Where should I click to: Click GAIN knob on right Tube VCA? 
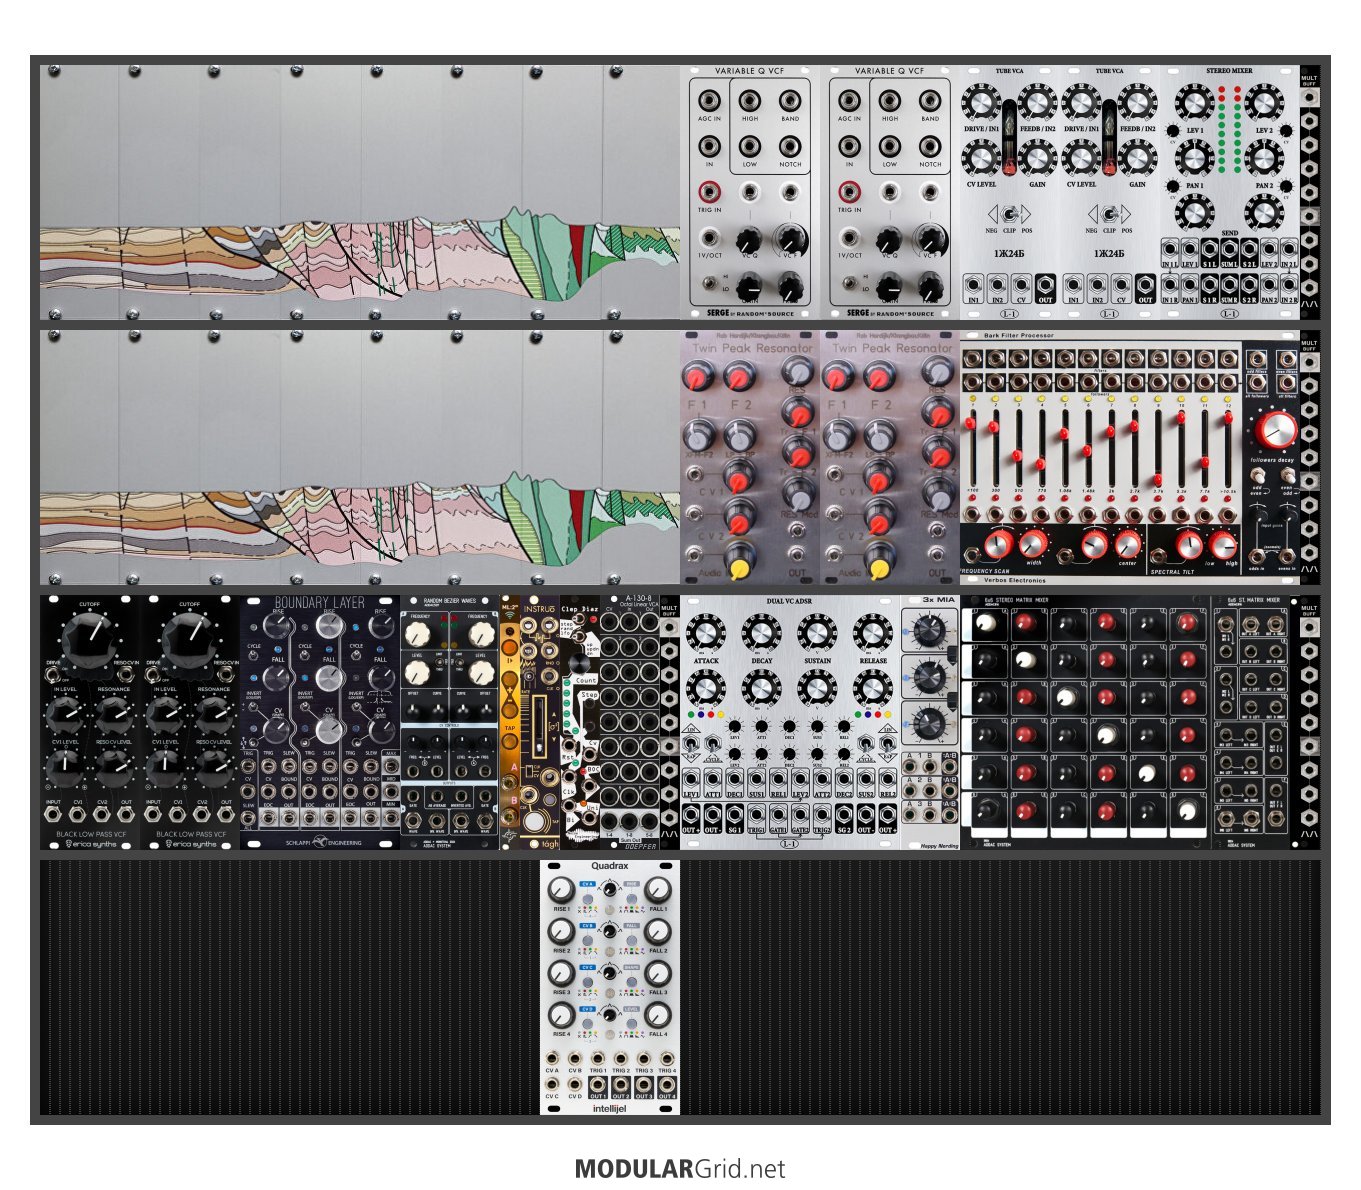pos(1136,158)
